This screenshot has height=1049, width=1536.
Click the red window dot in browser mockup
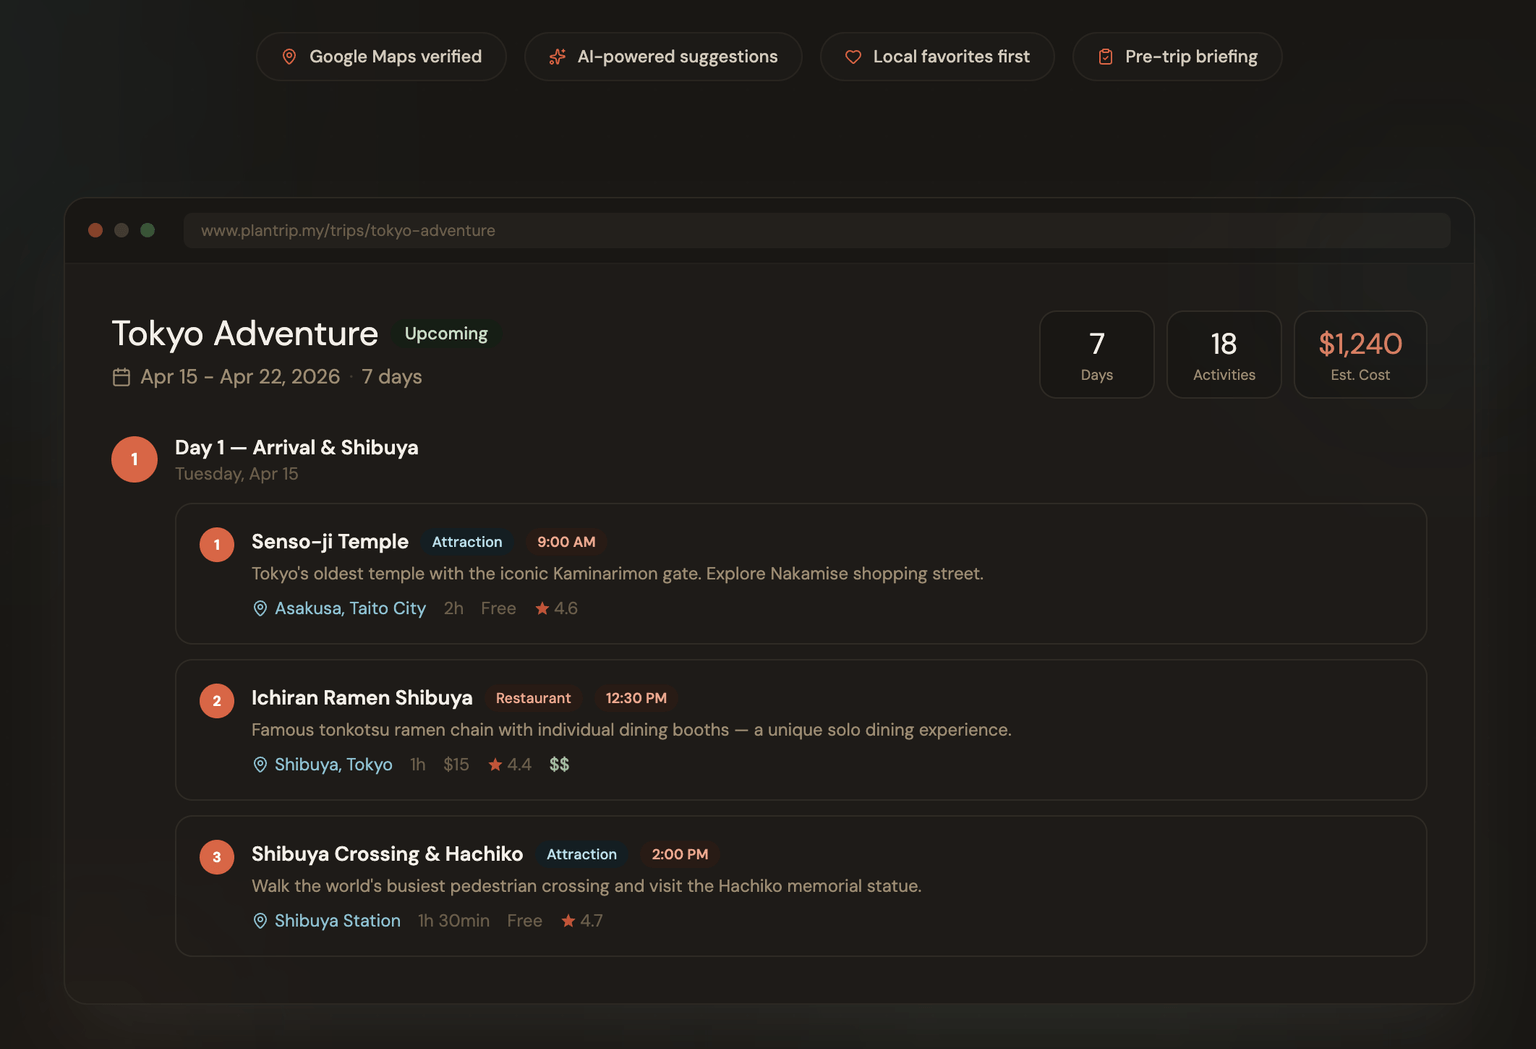point(95,230)
